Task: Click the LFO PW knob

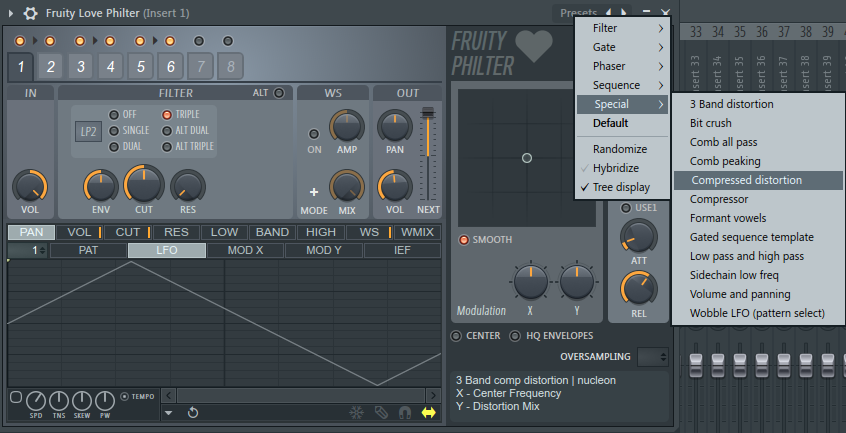Action: [105, 401]
